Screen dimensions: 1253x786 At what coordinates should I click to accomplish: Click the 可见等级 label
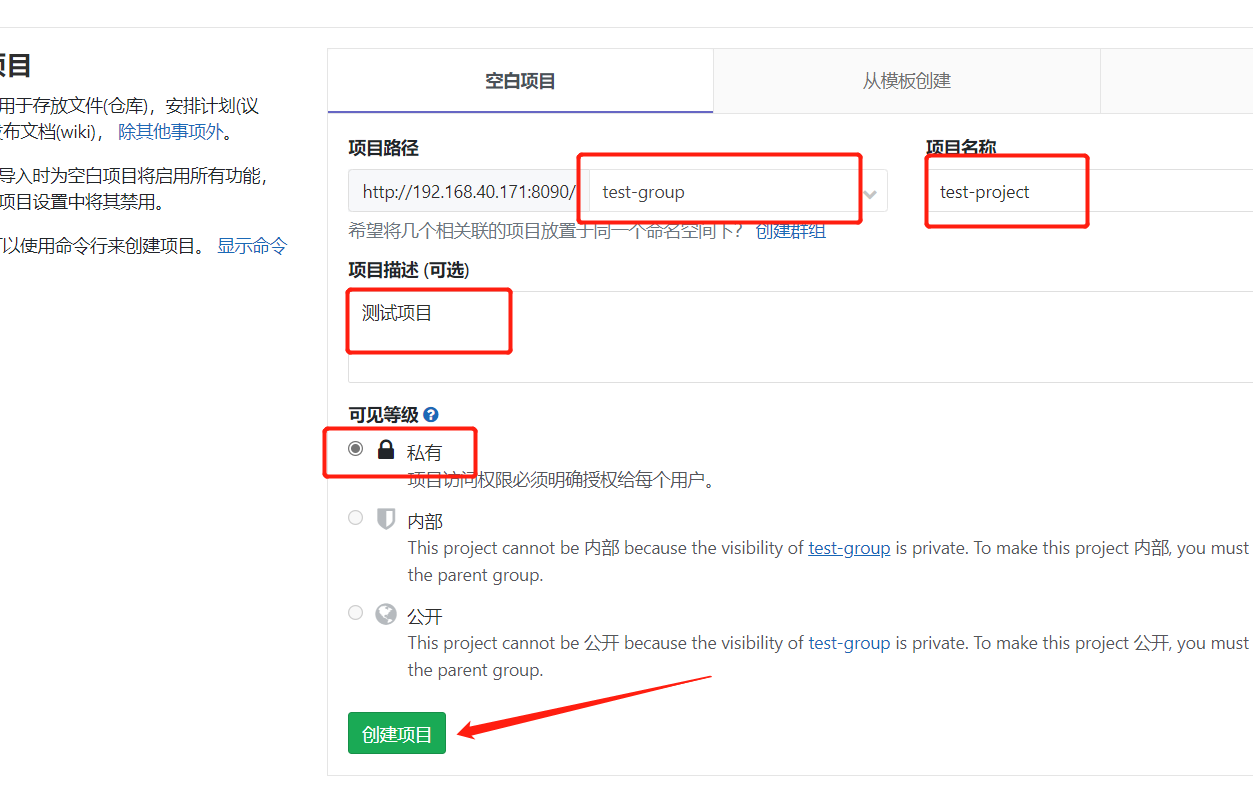(x=383, y=414)
